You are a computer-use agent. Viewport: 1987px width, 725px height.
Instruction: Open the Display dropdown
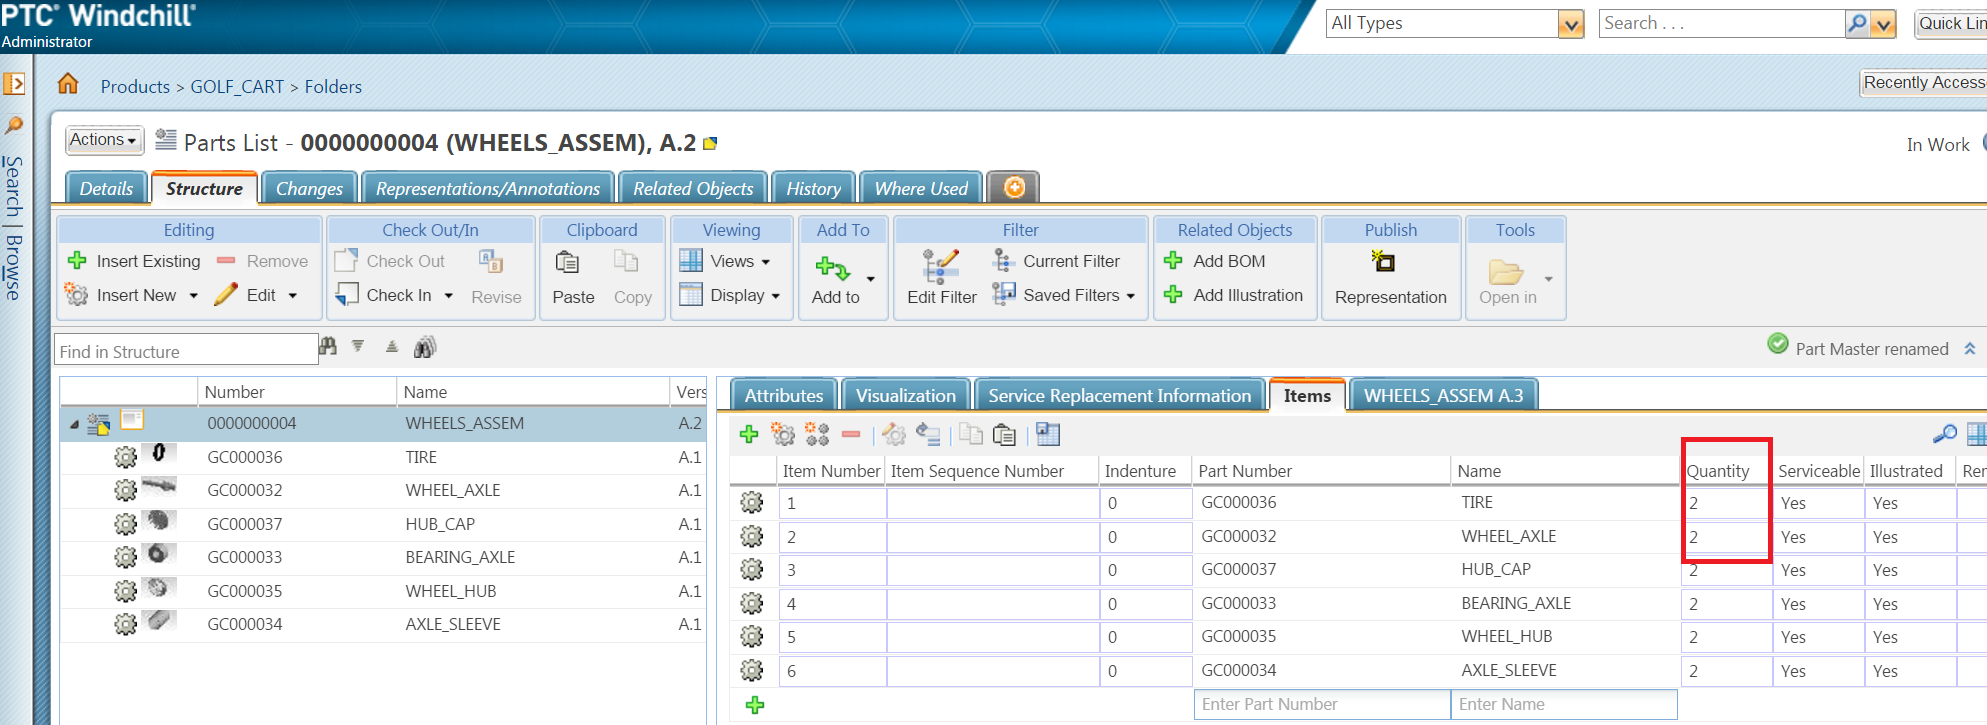click(730, 295)
